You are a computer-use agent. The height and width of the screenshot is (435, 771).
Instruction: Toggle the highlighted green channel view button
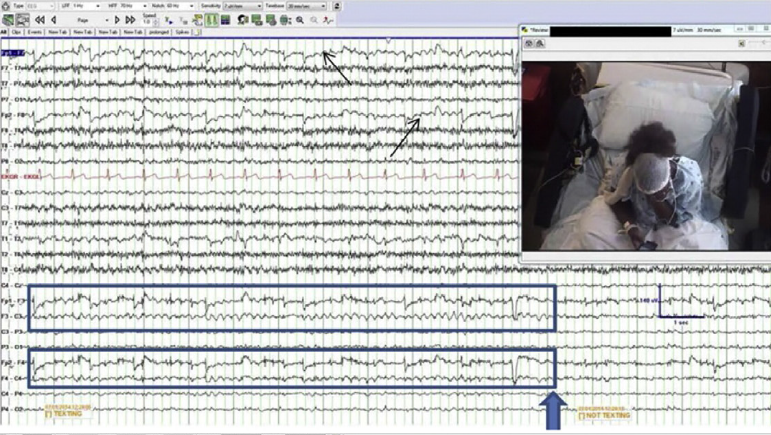click(x=213, y=19)
